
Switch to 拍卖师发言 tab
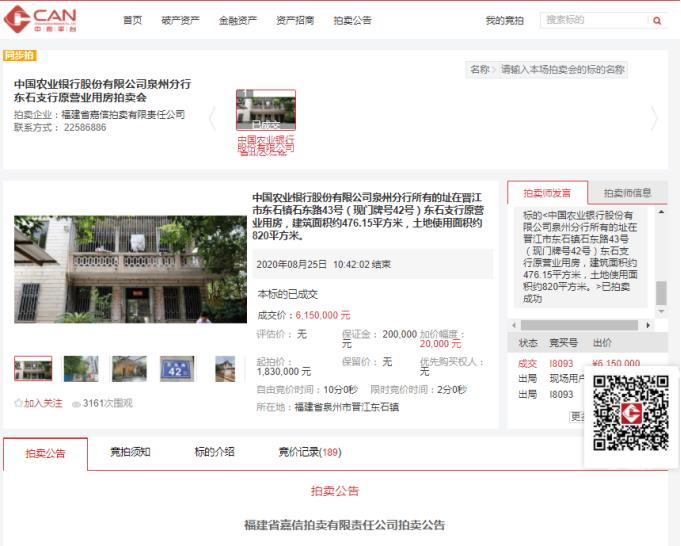(x=547, y=193)
